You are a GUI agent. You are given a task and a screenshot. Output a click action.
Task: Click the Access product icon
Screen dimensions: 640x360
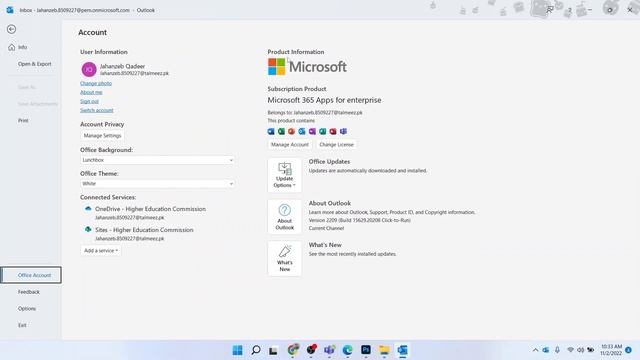[x=333, y=131]
